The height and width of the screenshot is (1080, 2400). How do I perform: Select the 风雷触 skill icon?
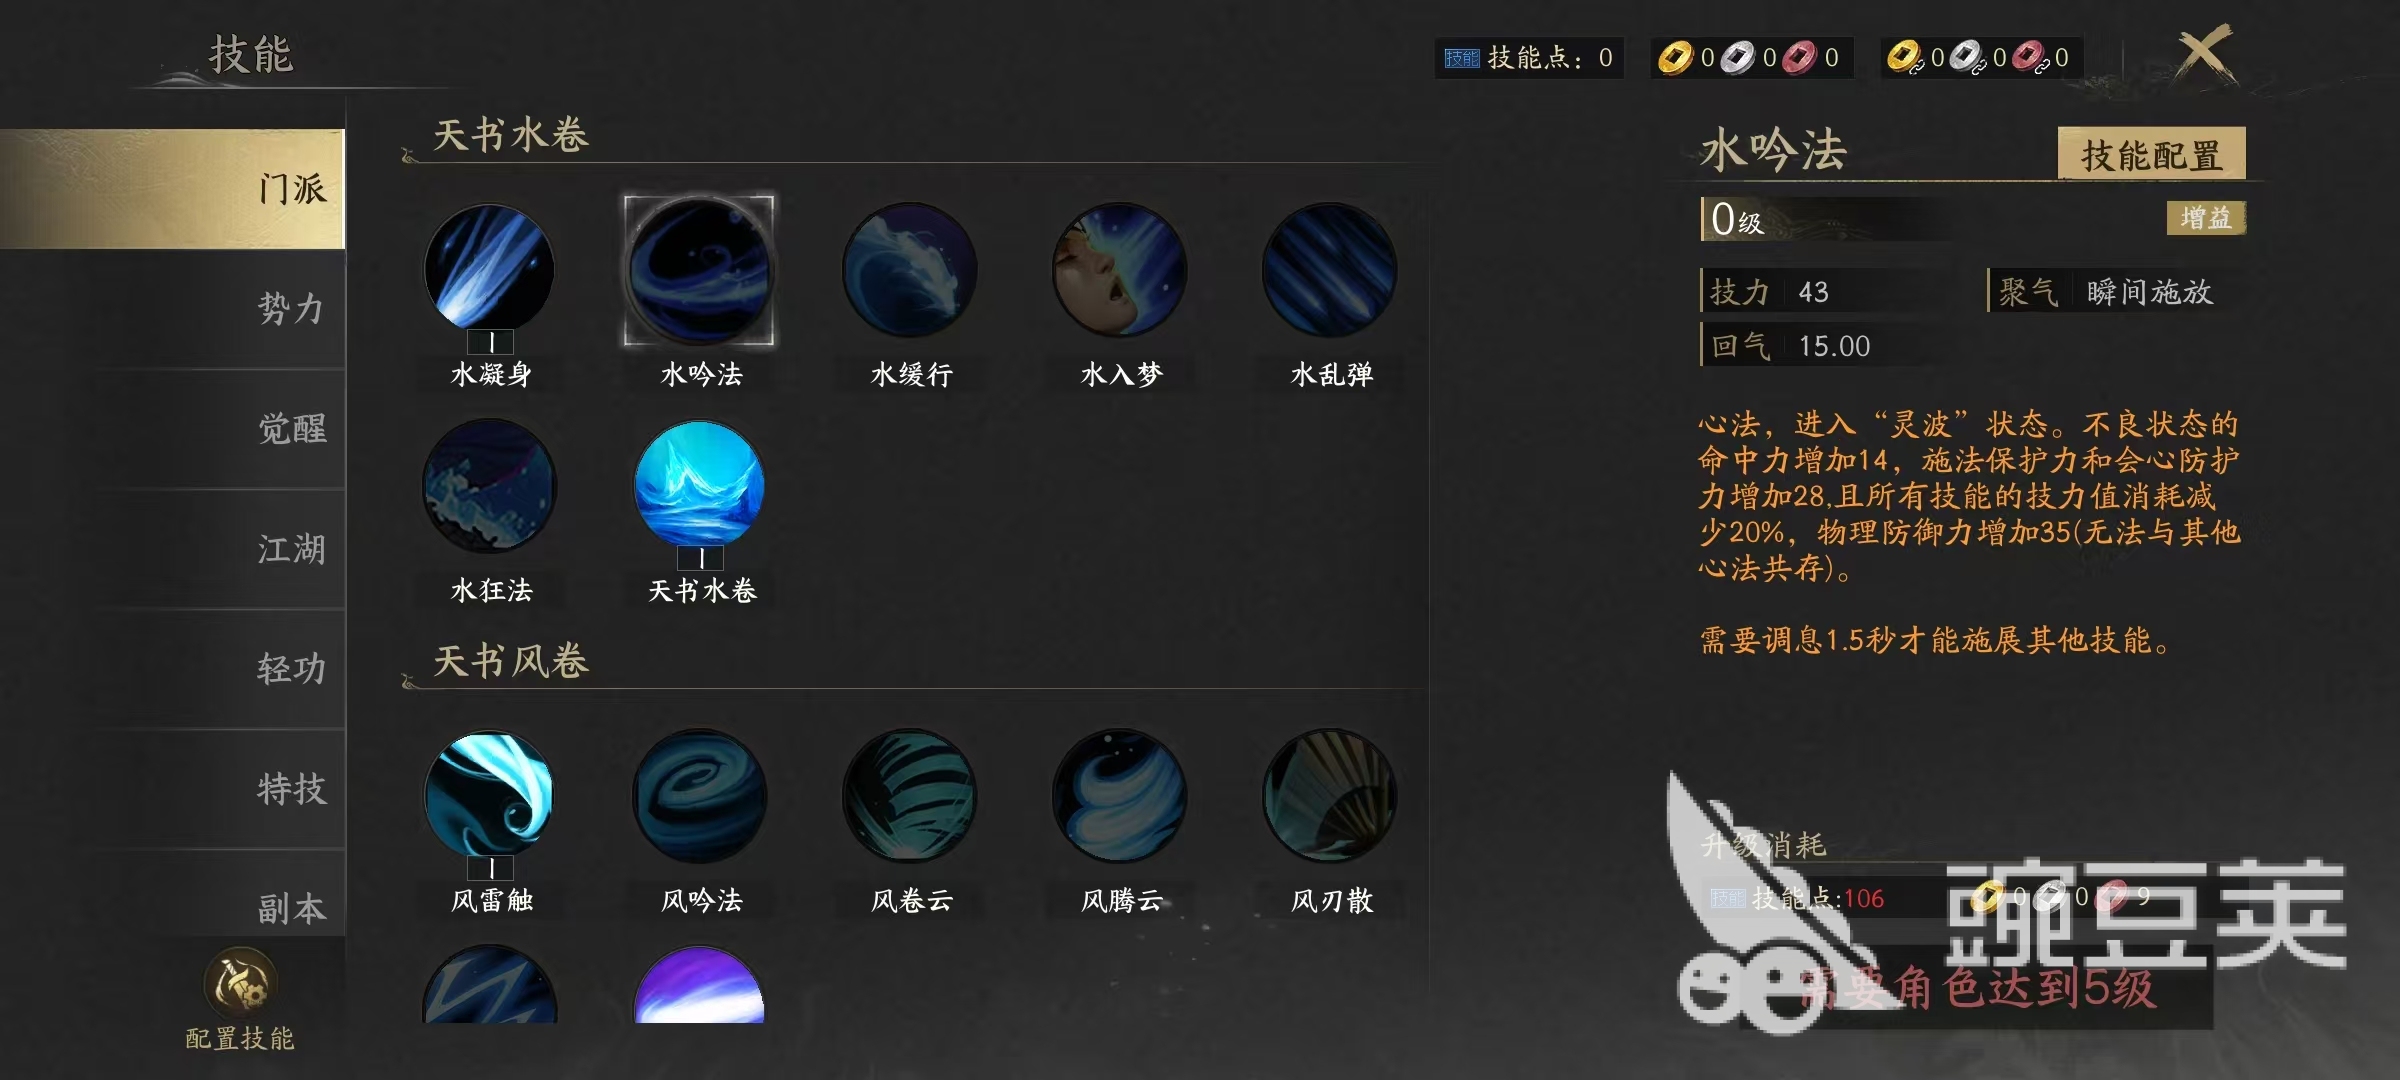pyautogui.click(x=490, y=796)
